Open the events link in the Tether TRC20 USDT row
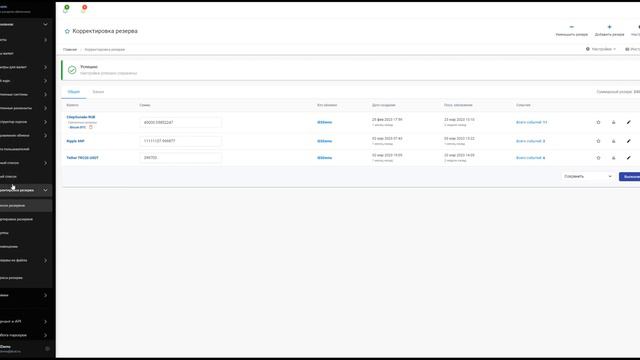The image size is (640, 360). pos(531,158)
